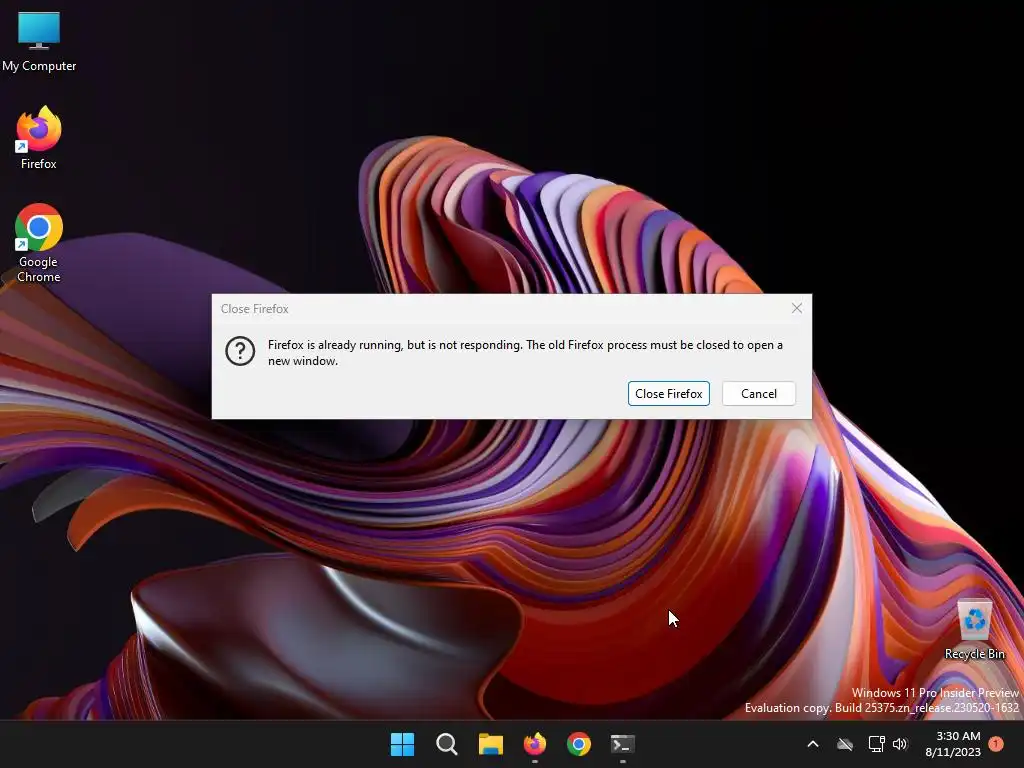1024x768 pixels.
Task: Click the 'Firefox is already running' message text
Action: click(x=525, y=353)
